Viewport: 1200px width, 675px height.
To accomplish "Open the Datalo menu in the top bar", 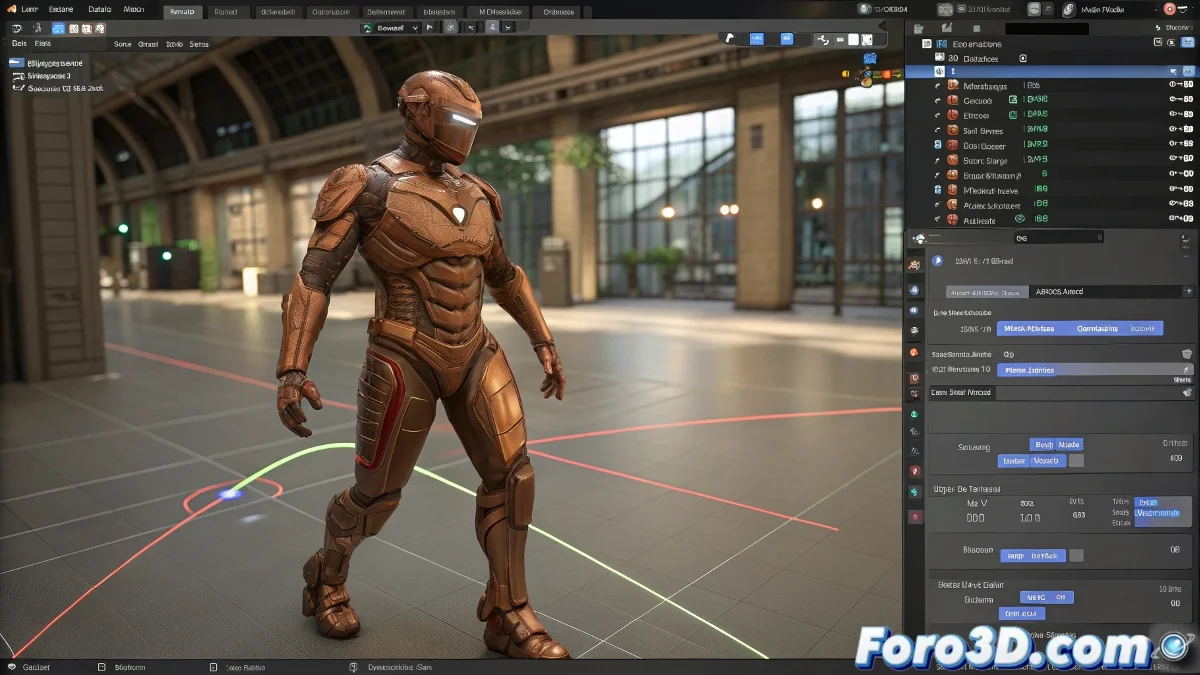I will (99, 9).
